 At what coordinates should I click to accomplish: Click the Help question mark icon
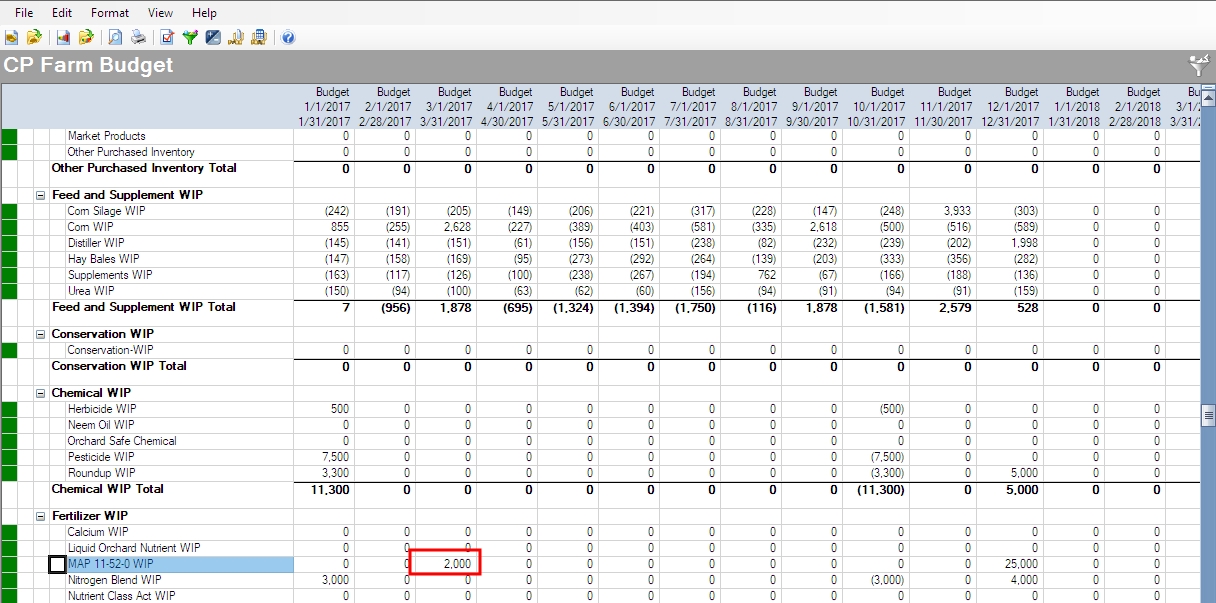[290, 37]
